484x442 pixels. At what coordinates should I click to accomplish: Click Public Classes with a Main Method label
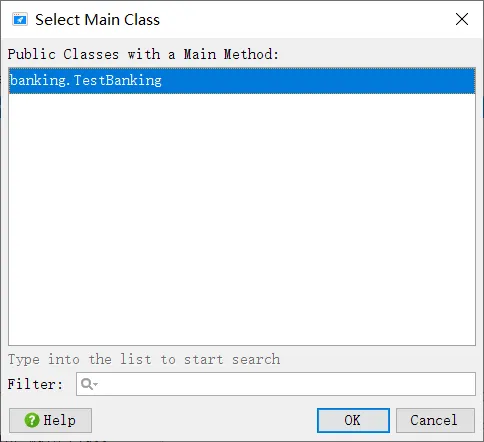pos(143,54)
